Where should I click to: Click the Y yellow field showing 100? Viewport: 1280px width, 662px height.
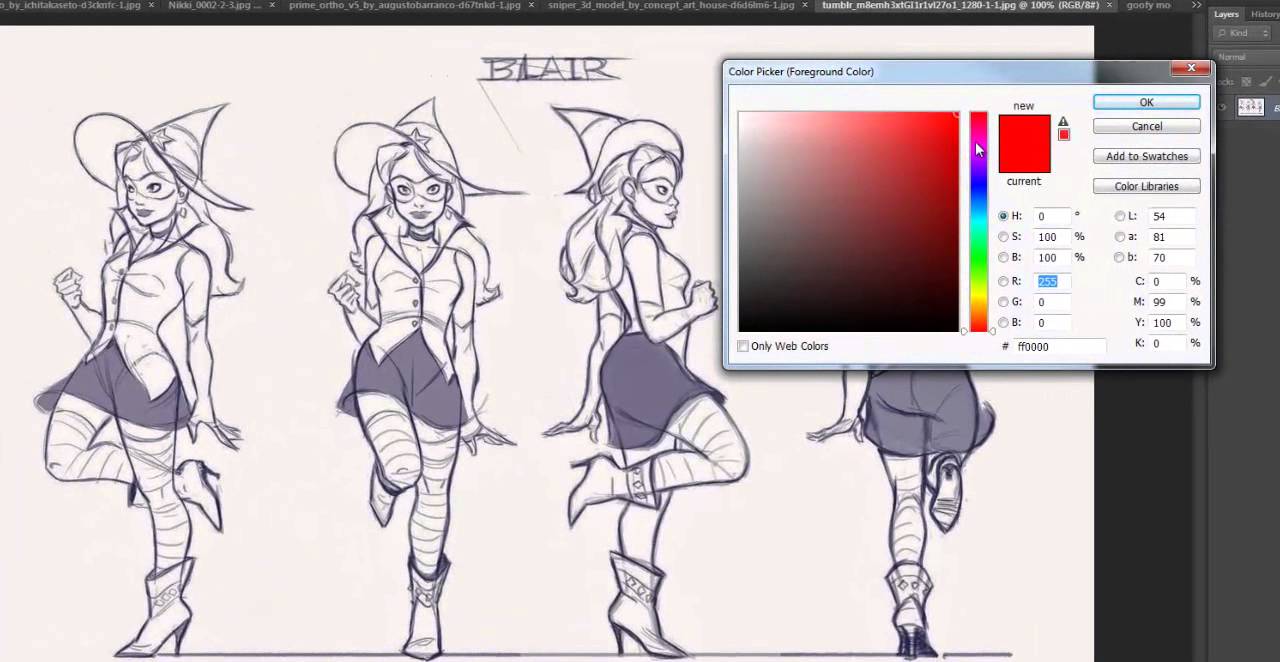(1167, 322)
